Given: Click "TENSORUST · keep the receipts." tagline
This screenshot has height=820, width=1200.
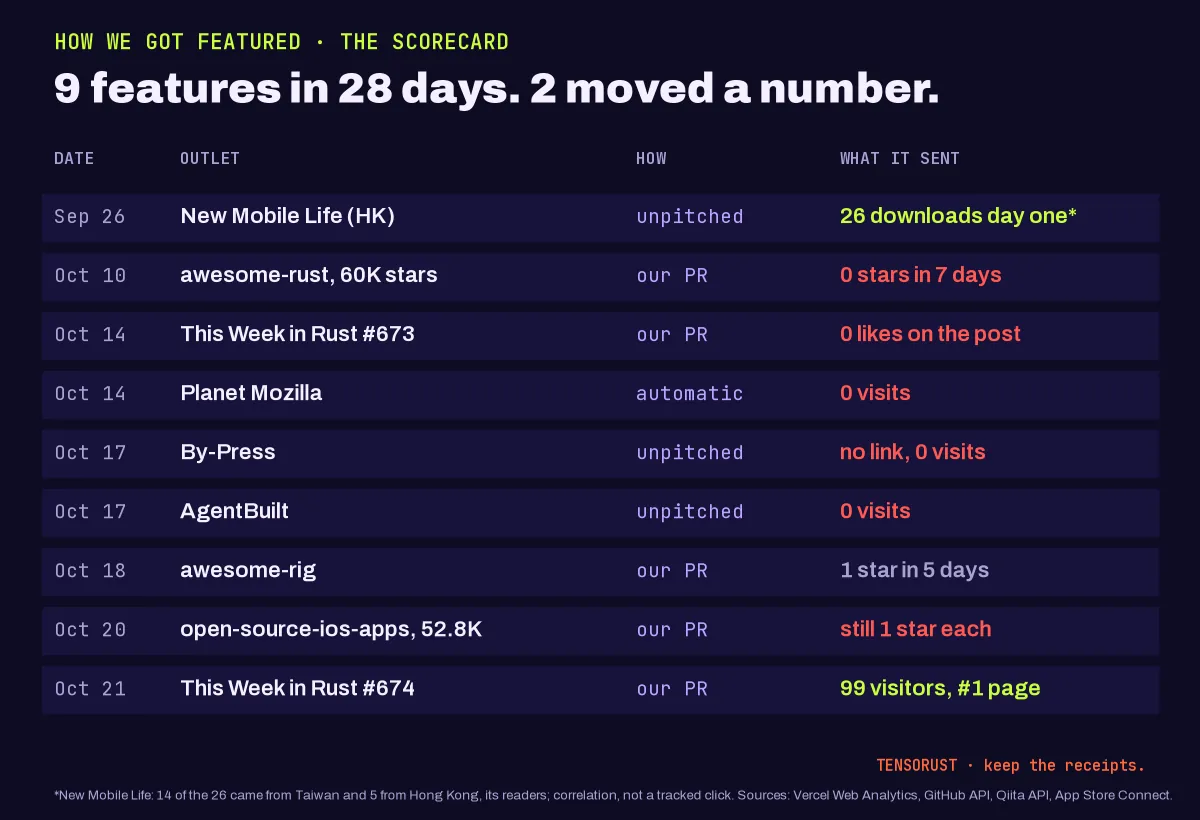Looking at the screenshot, I should click(1011, 765).
